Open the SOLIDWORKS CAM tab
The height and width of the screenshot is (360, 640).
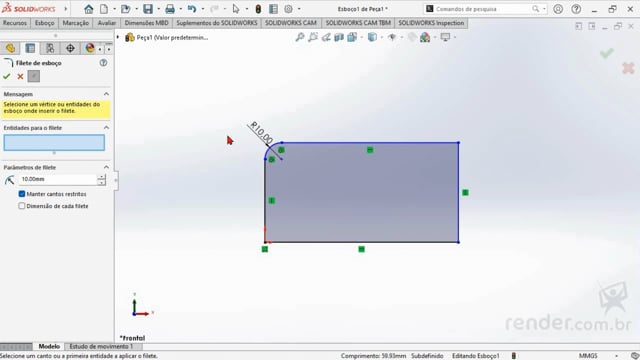tap(291, 23)
